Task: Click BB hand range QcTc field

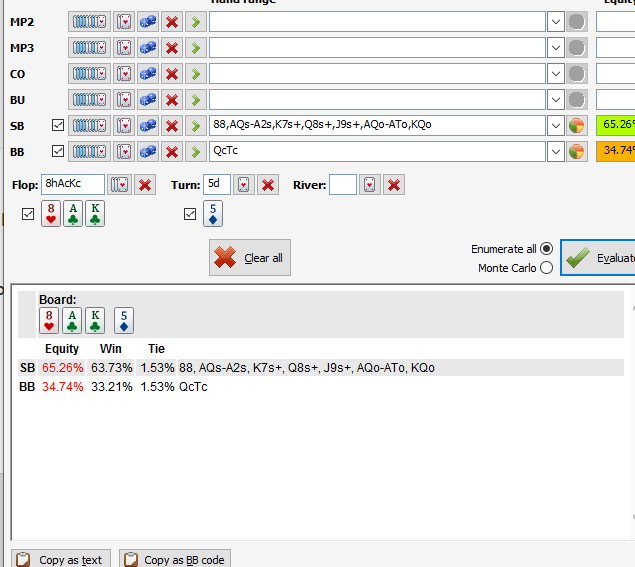Action: [377, 151]
